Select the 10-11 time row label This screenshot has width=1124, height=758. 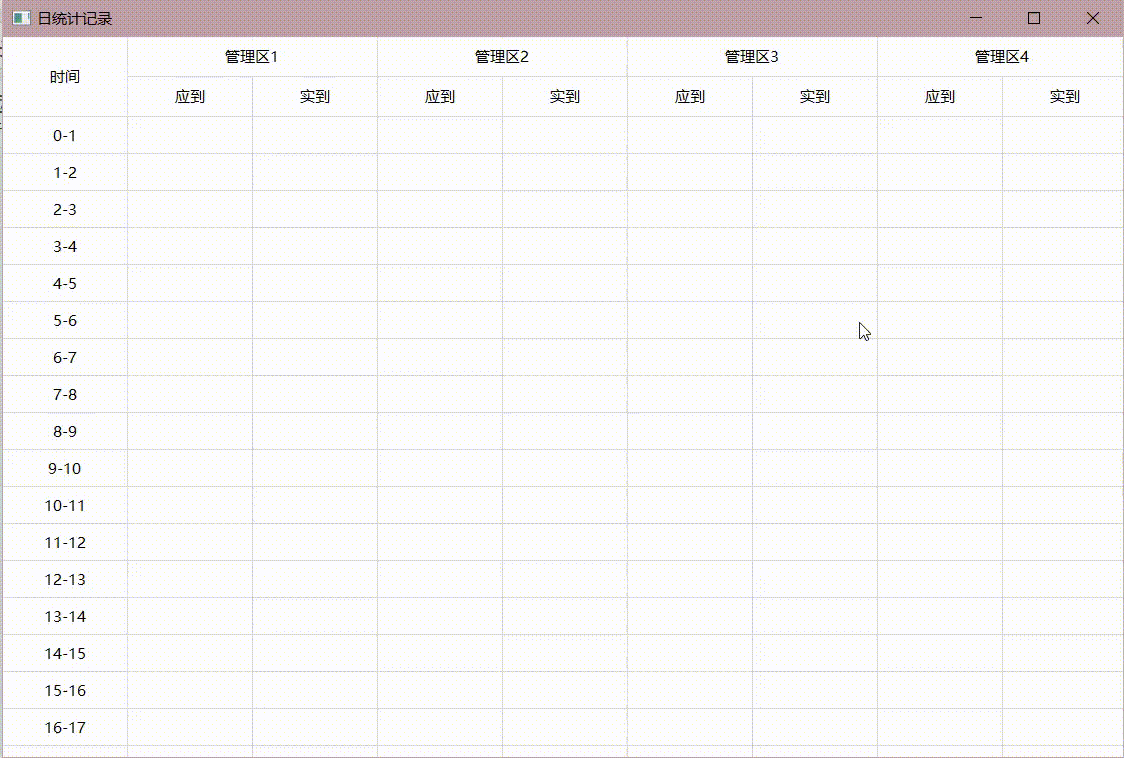(65, 506)
